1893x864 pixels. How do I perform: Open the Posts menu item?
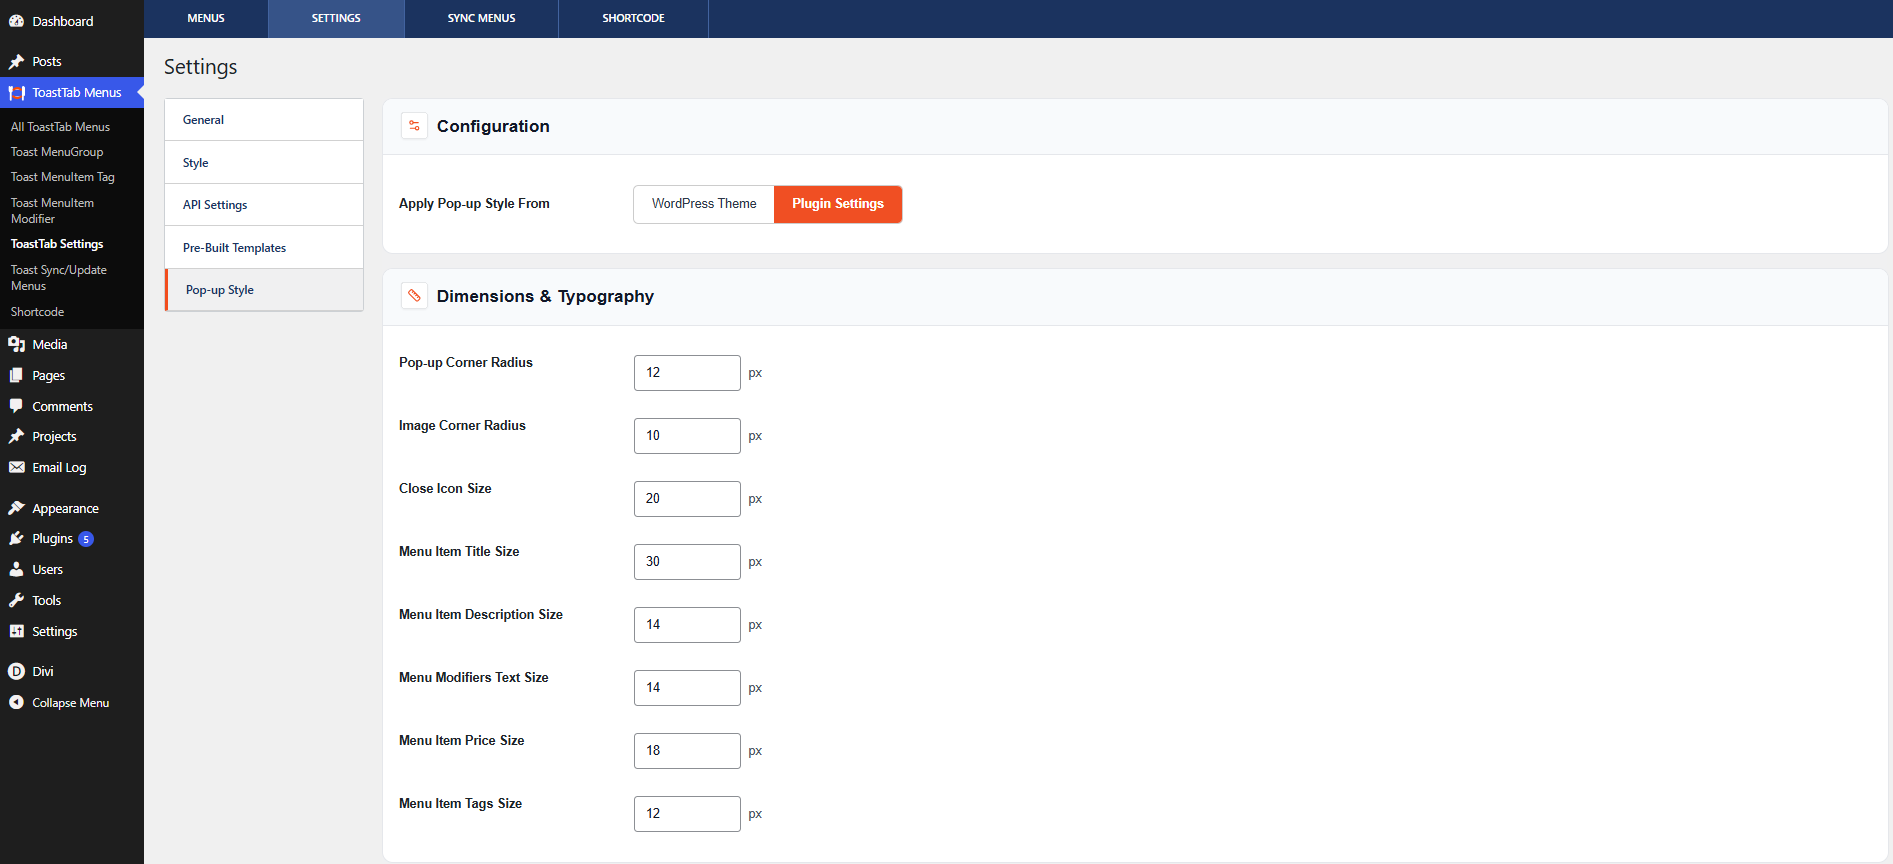[72, 61]
